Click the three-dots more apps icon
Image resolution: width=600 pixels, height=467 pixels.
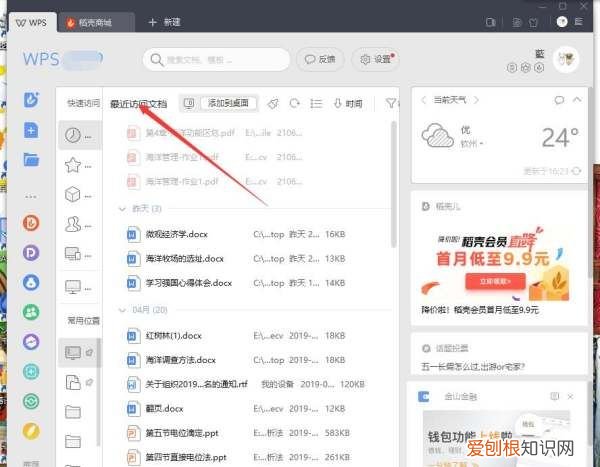(x=31, y=196)
